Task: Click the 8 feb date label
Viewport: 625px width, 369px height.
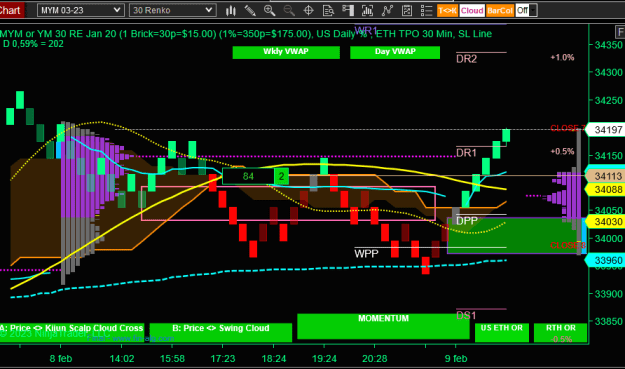Action: [61, 359]
